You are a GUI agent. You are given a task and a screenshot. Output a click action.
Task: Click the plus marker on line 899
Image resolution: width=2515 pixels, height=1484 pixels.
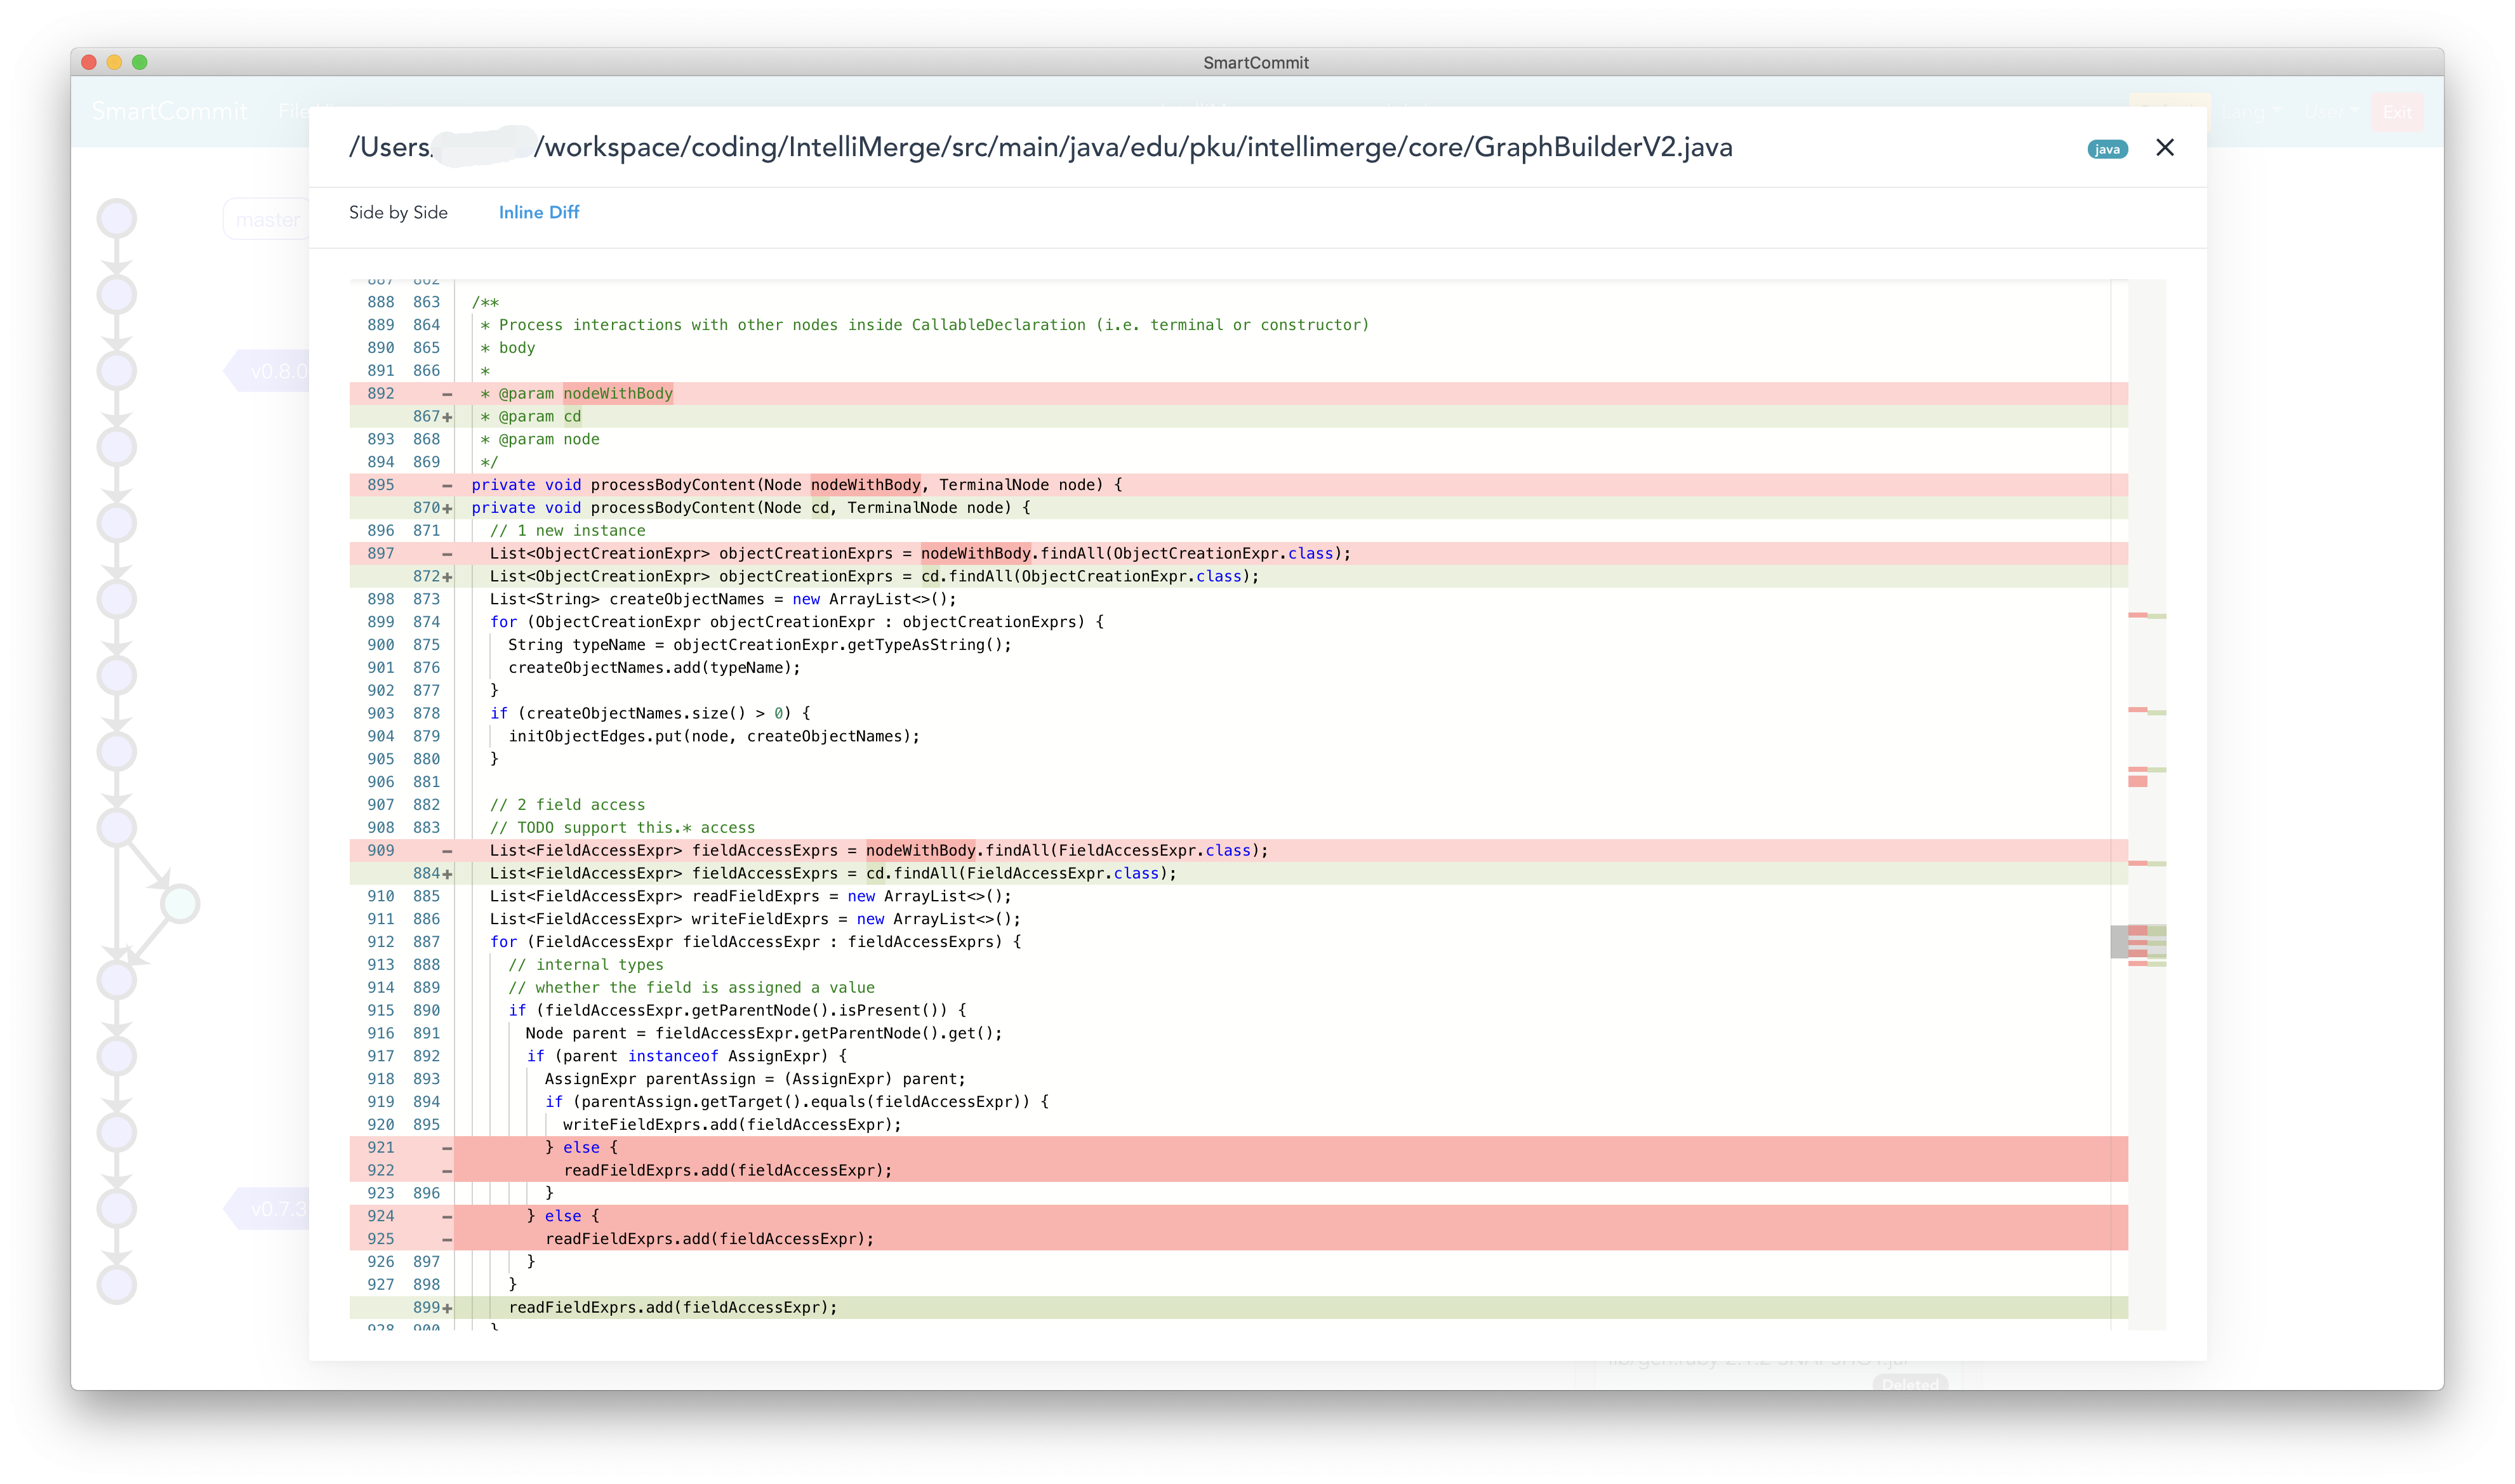pyautogui.click(x=447, y=1308)
